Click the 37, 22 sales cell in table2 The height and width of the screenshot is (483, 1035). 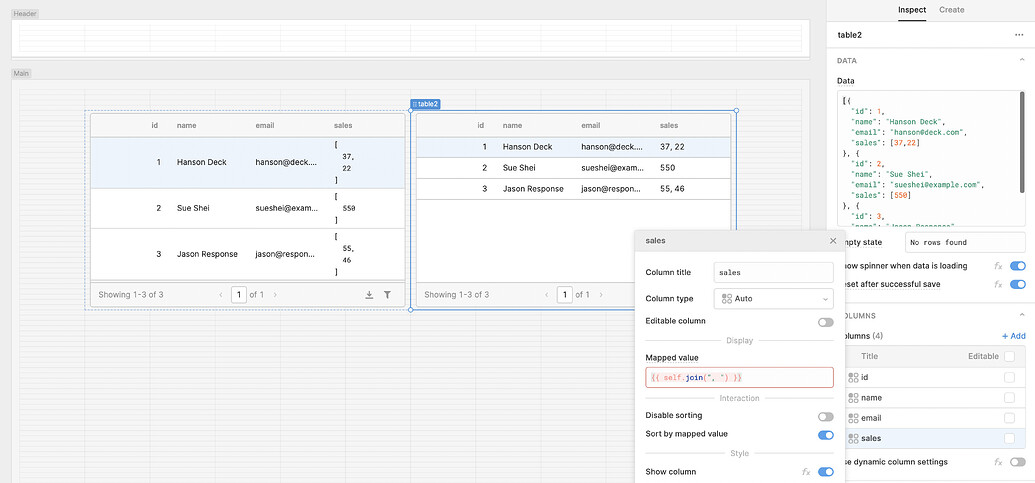[x=672, y=147]
